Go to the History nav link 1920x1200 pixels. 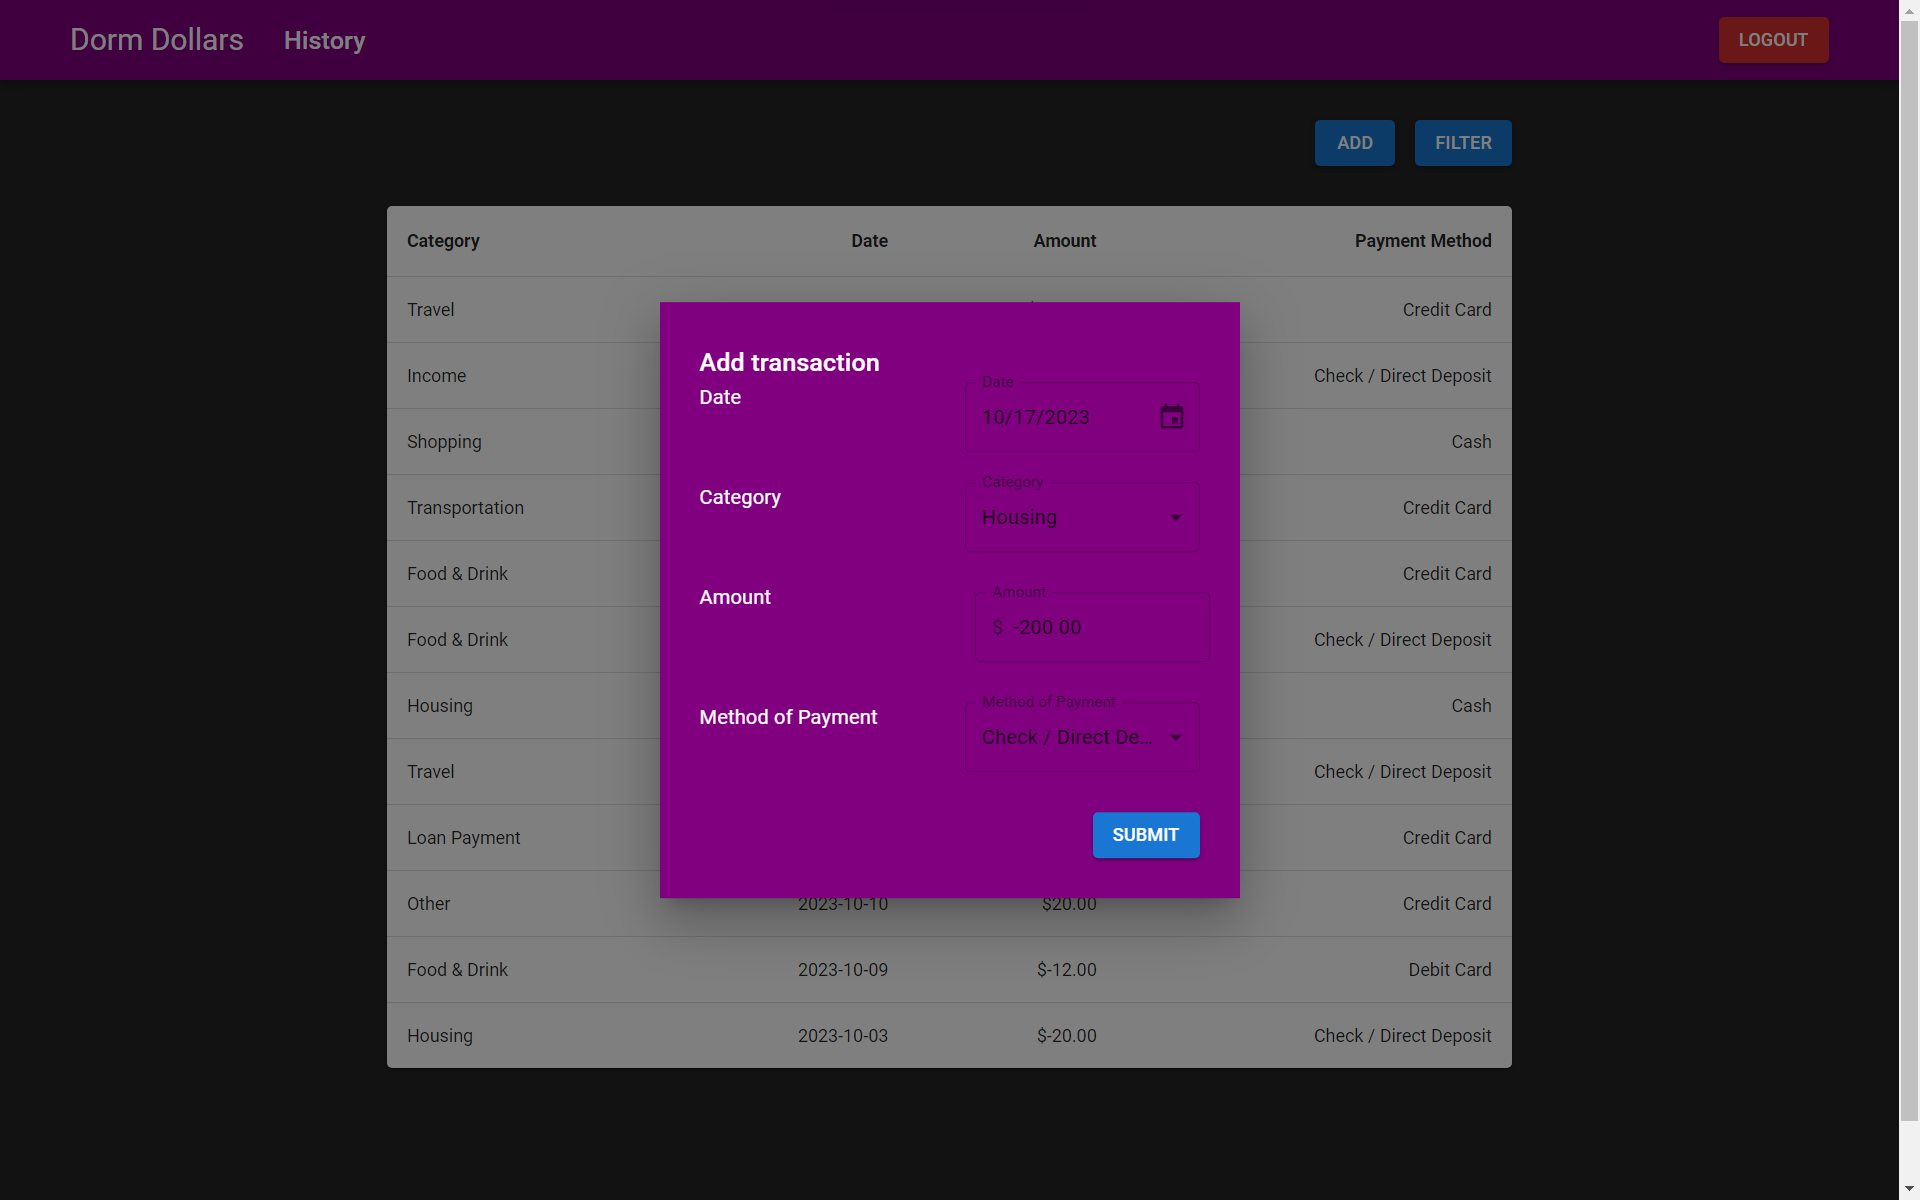(324, 41)
